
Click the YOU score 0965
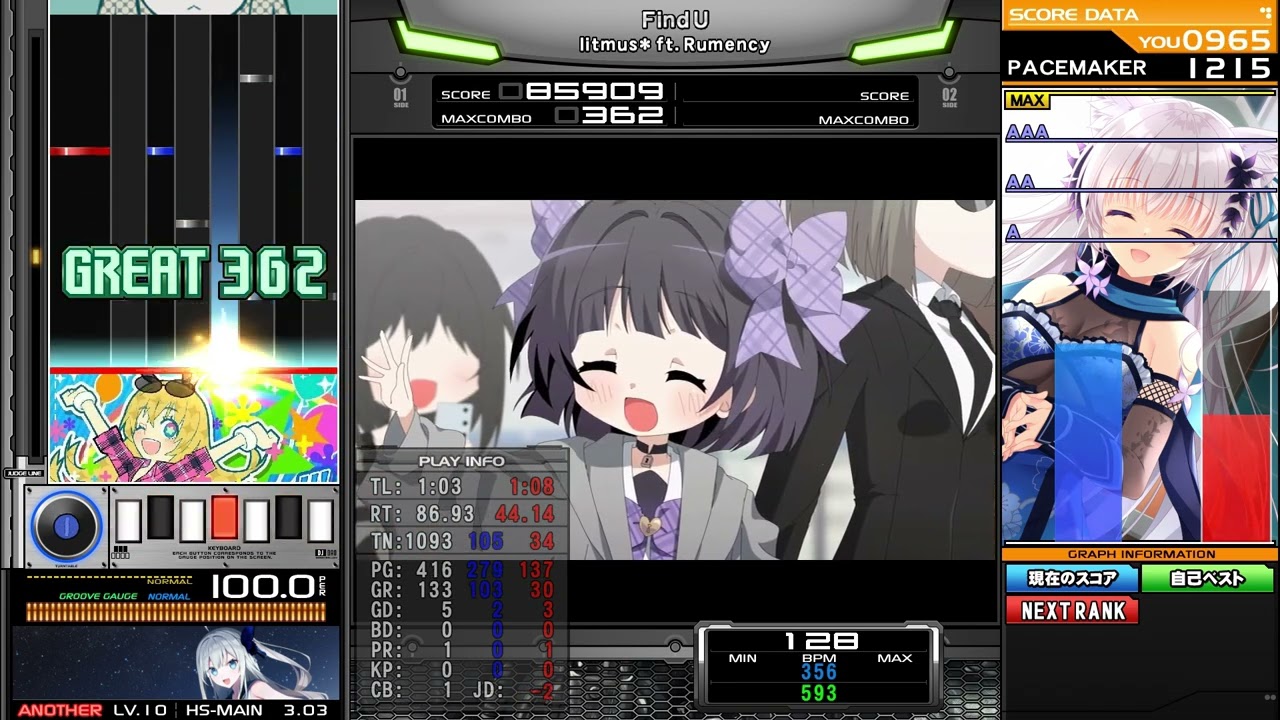pyautogui.click(x=1205, y=40)
